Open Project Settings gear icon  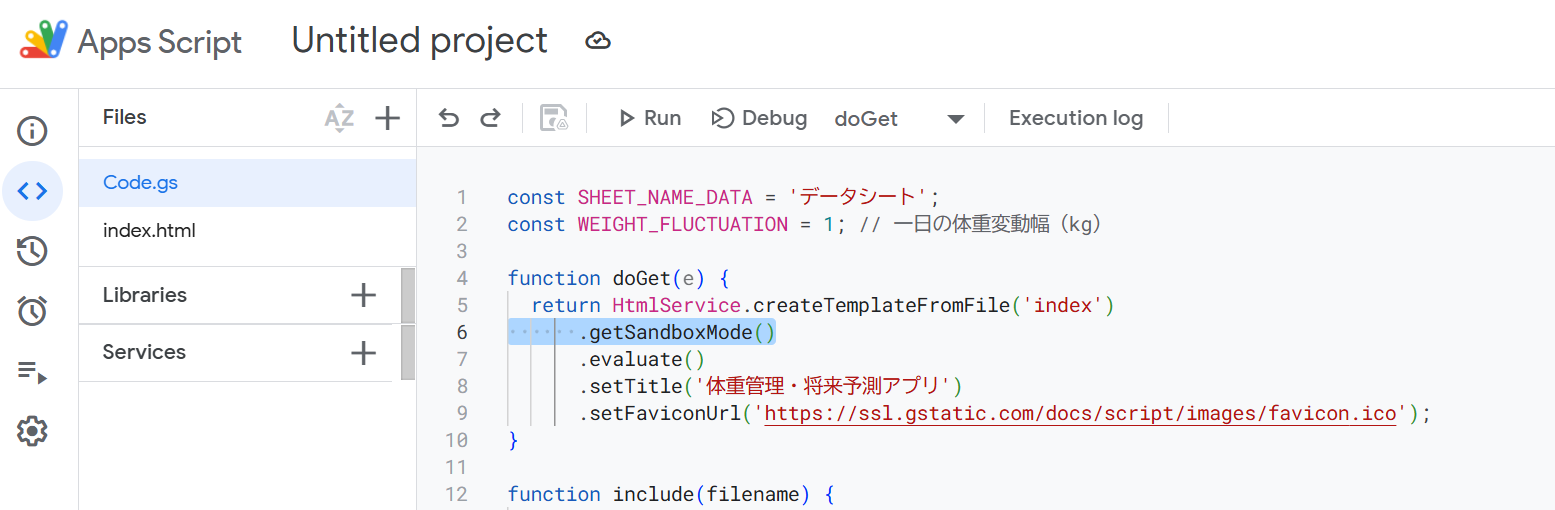(x=32, y=432)
